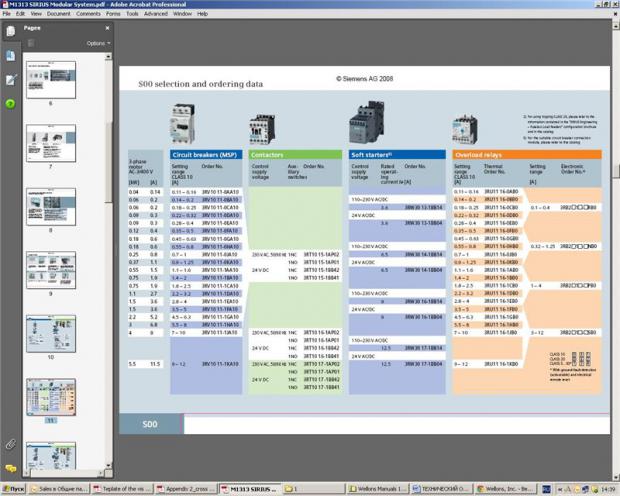Click thumbnail panel scroll down arrow
620x496 pixels.
pos(108,466)
